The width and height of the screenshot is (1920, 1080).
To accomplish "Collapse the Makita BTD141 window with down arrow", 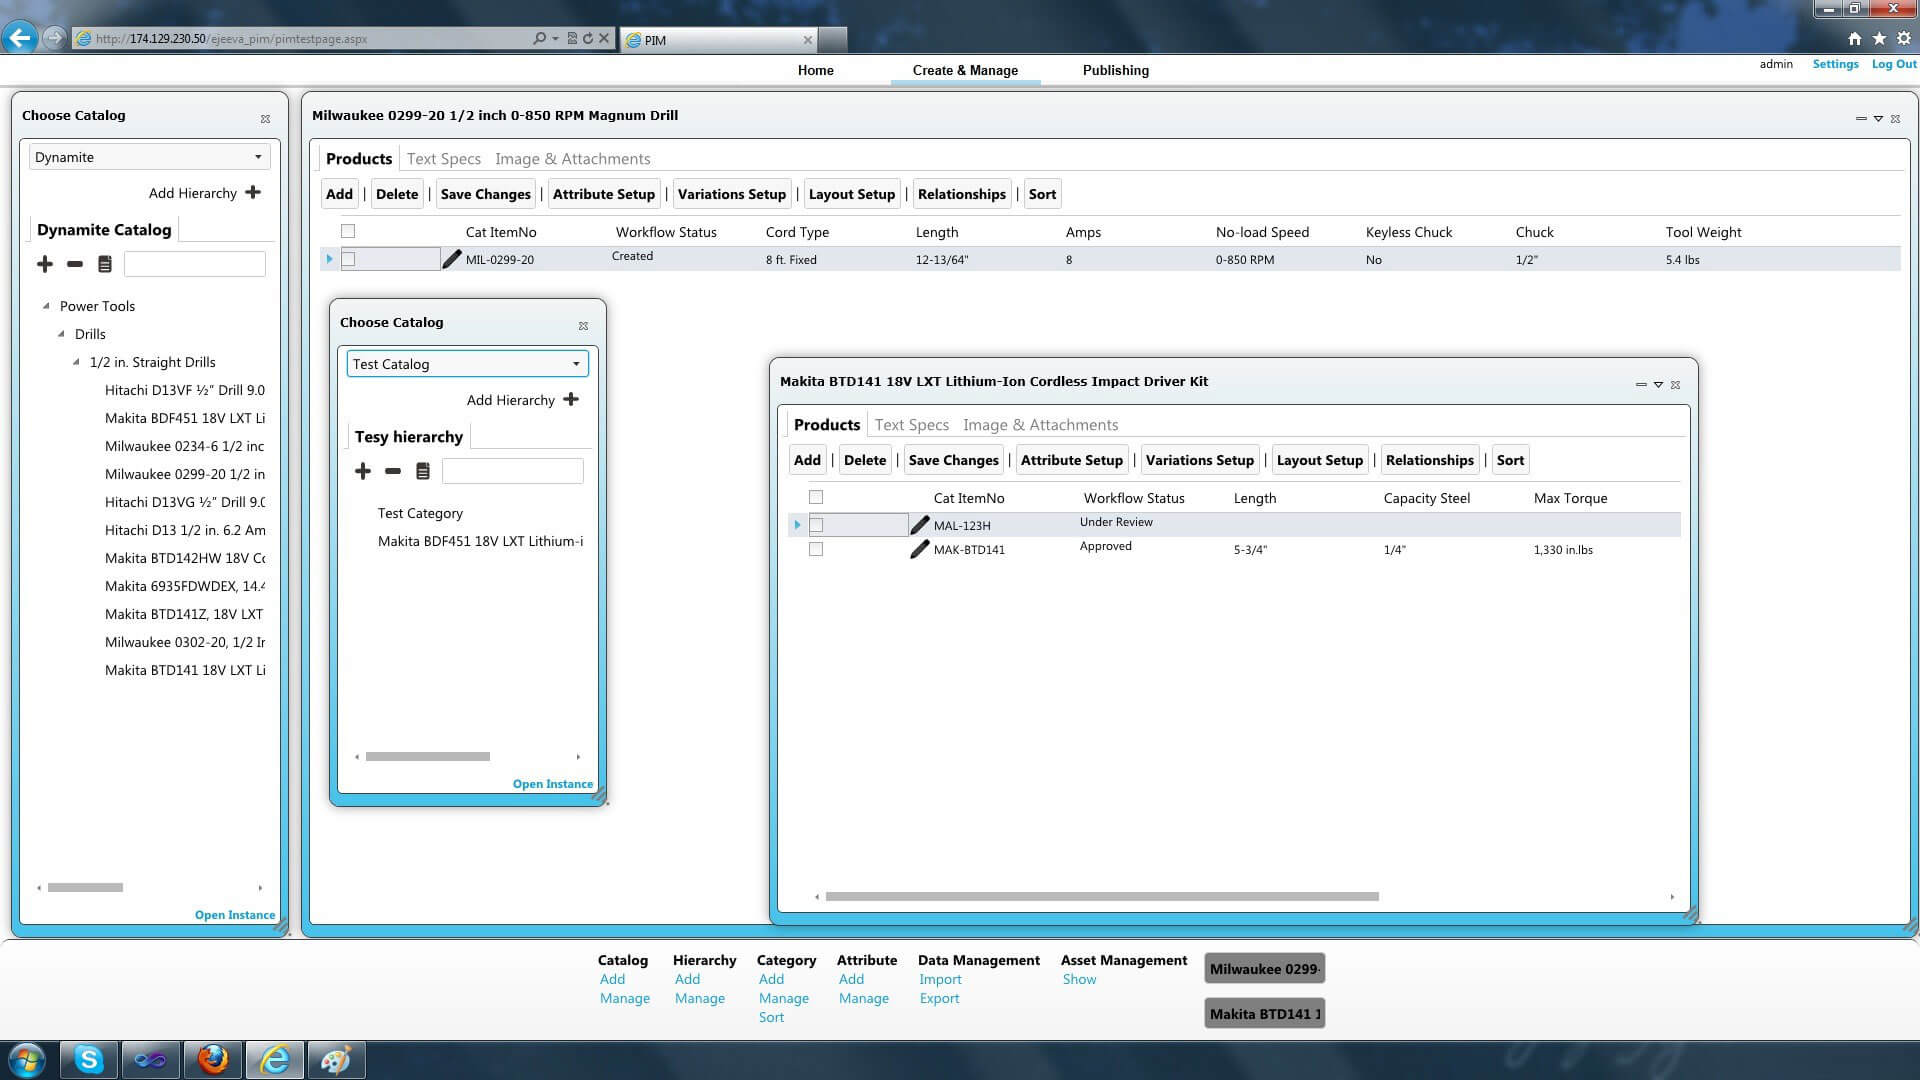I will (1658, 385).
